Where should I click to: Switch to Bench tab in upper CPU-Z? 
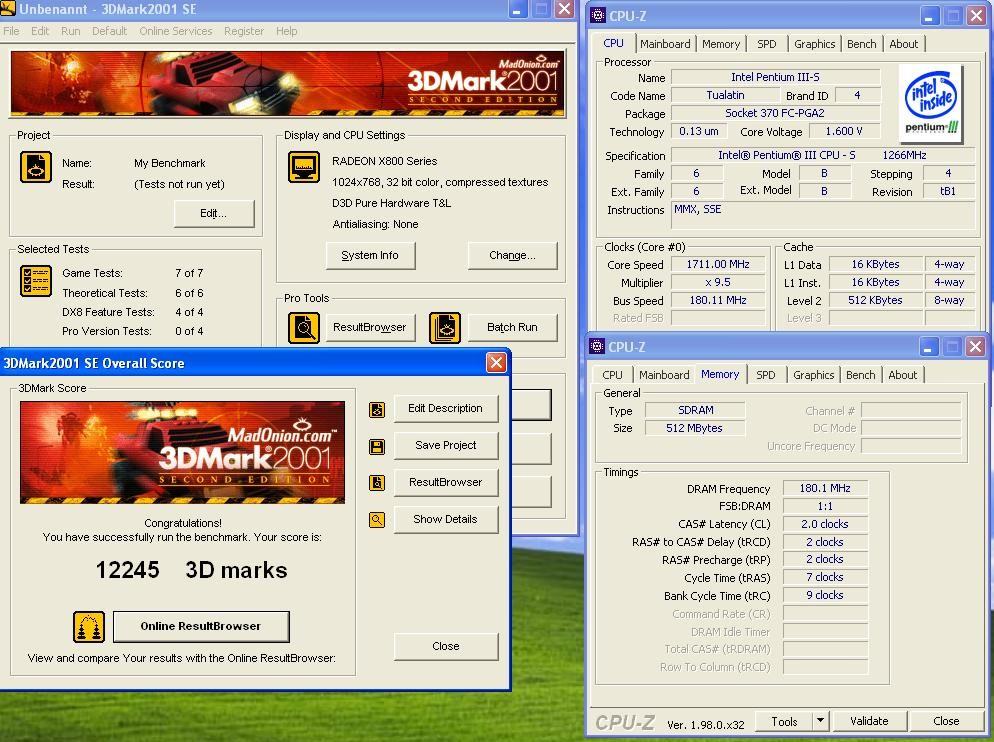click(x=862, y=44)
